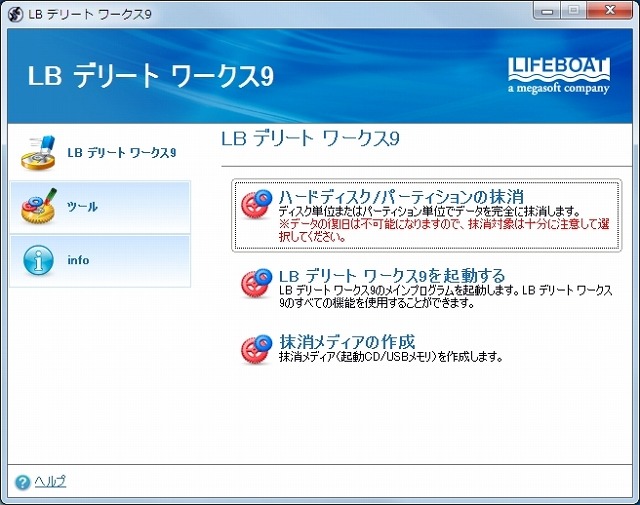640x505 pixels.
Task: Switch to the ツール sidebar tab
Action: point(100,207)
